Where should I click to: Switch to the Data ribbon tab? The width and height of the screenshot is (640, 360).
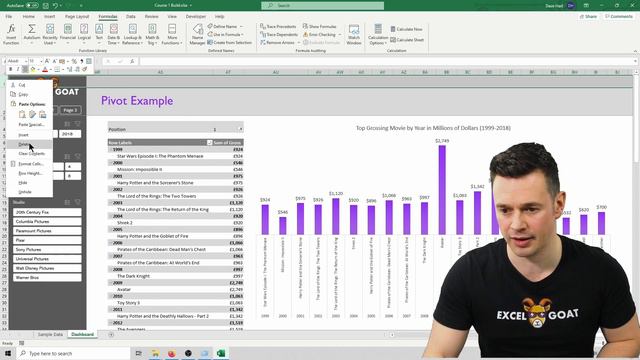(131, 16)
